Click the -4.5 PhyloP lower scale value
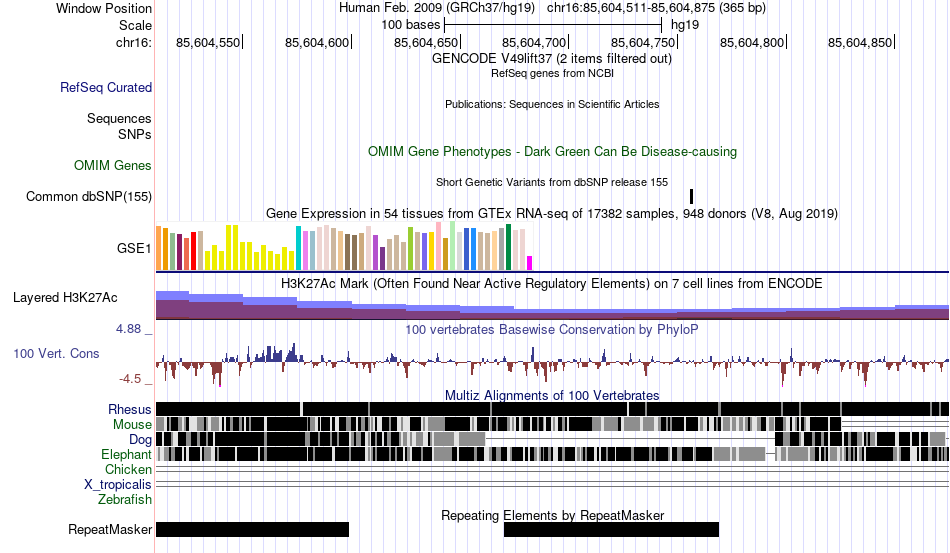 (x=130, y=379)
